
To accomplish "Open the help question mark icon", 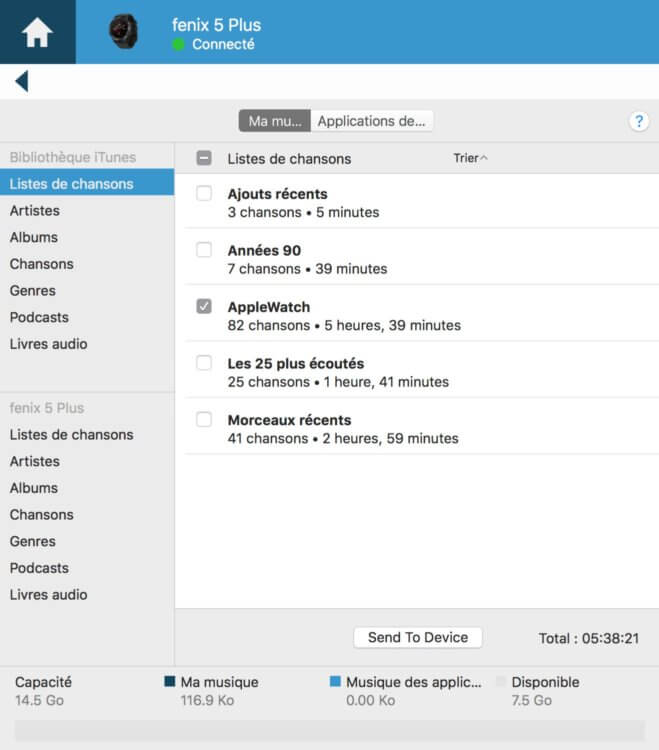I will 639,121.
